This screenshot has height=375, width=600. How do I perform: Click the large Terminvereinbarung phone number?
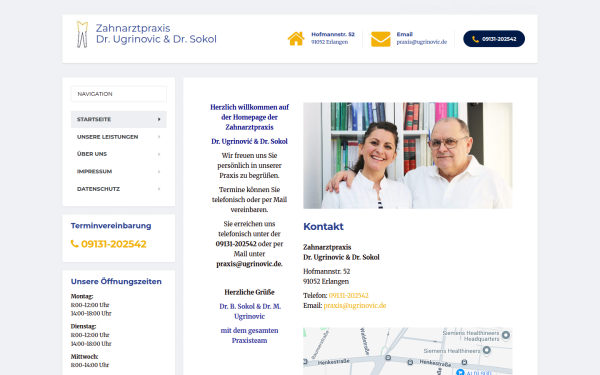(x=114, y=244)
